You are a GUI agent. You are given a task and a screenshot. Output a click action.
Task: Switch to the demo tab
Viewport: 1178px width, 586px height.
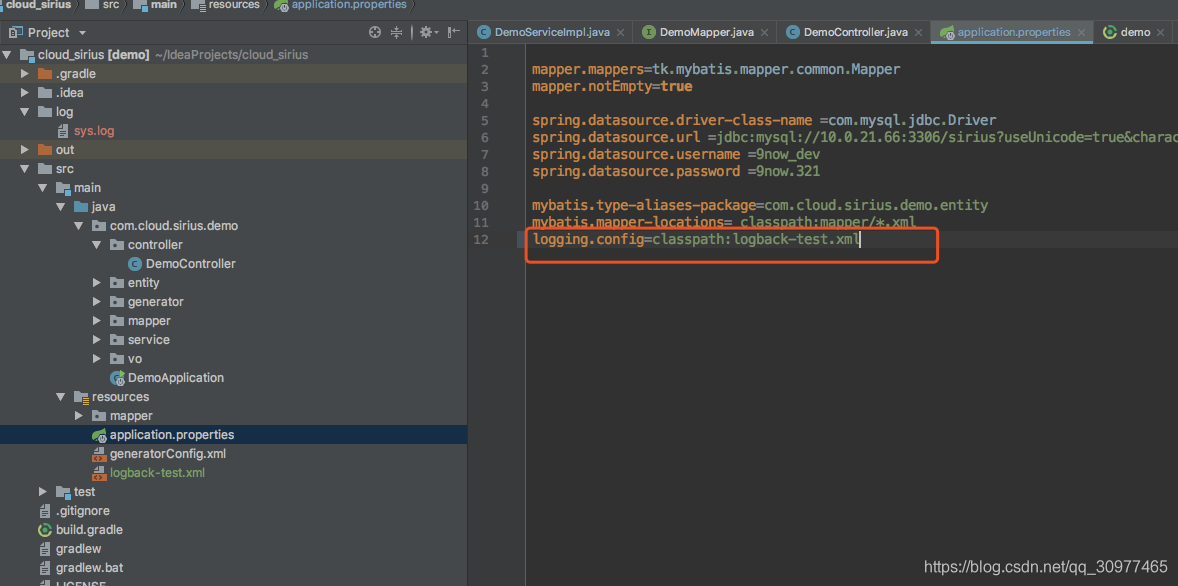[x=1134, y=32]
